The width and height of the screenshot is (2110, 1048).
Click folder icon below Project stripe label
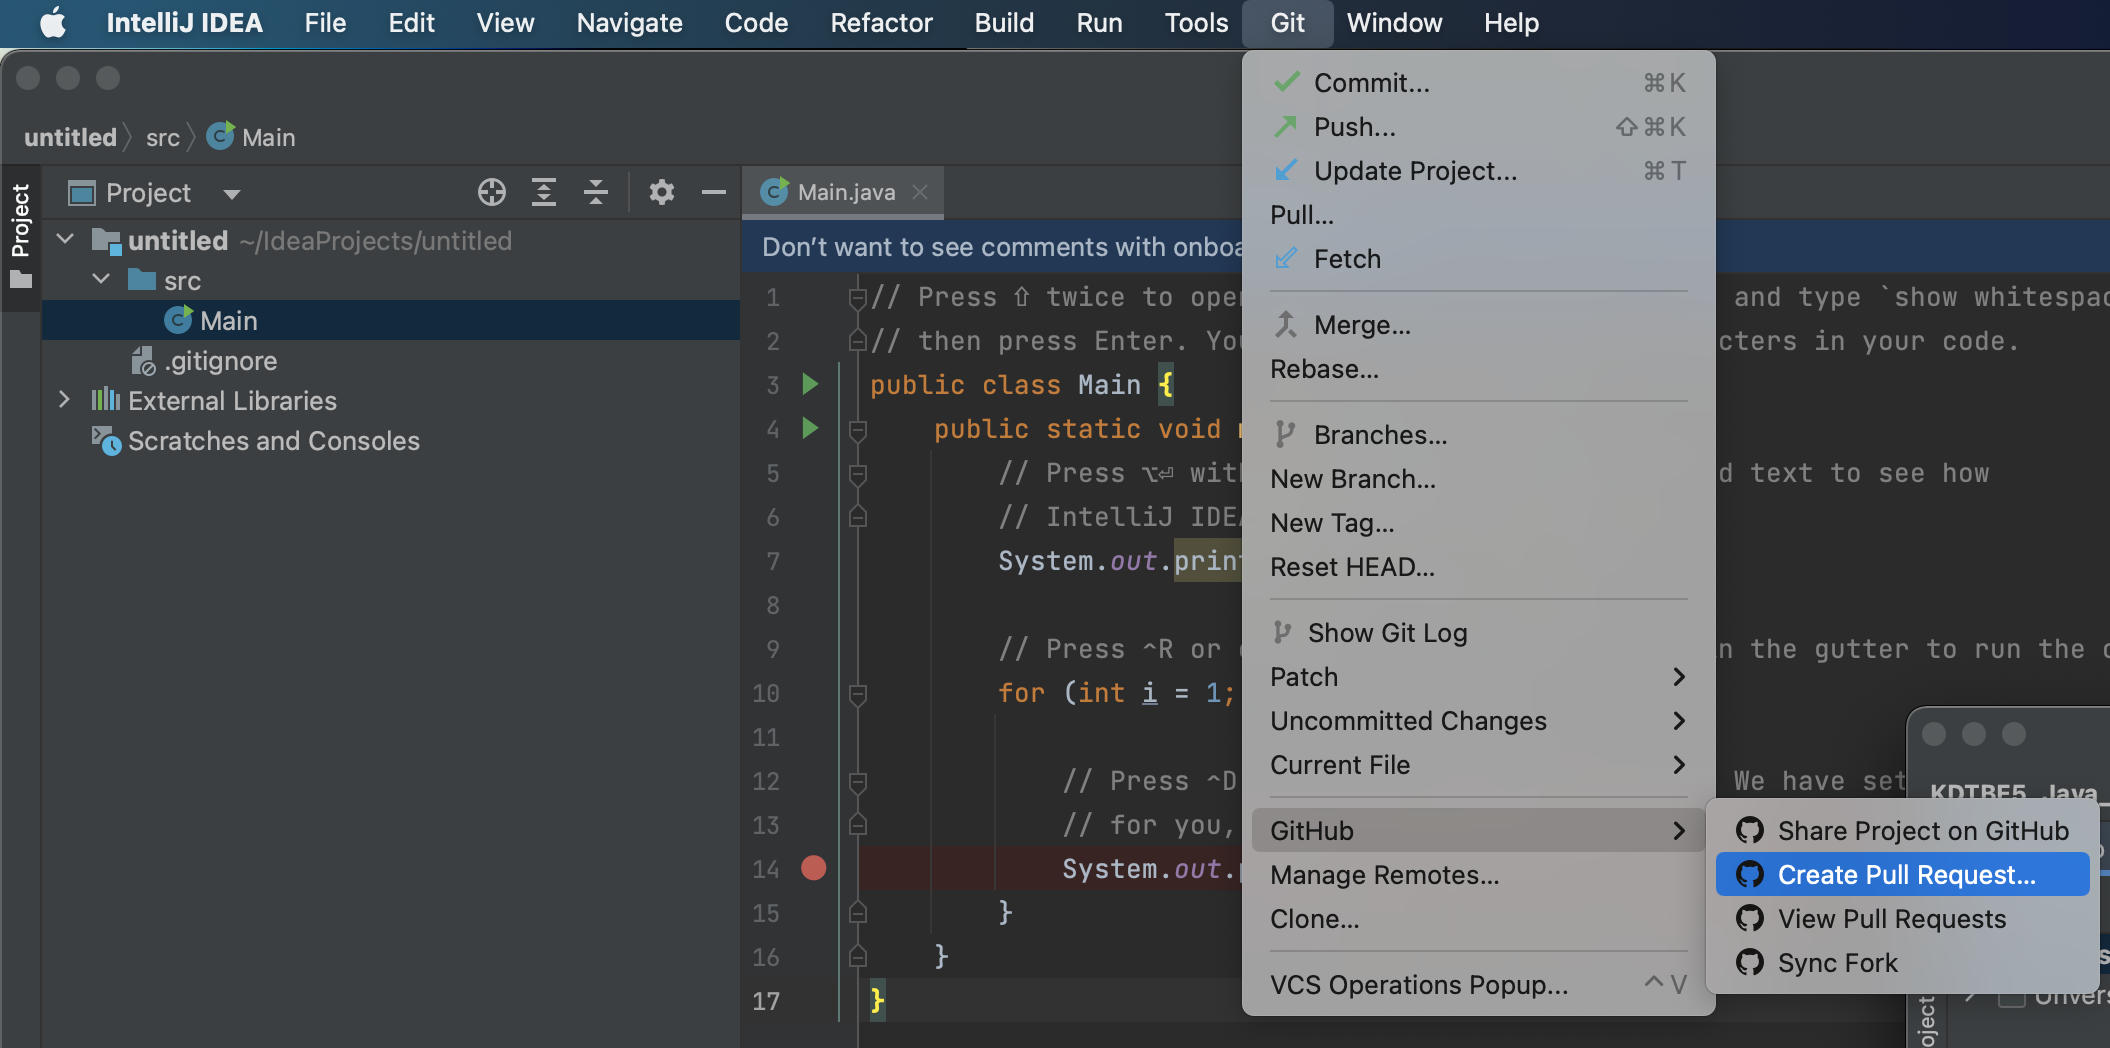21,279
